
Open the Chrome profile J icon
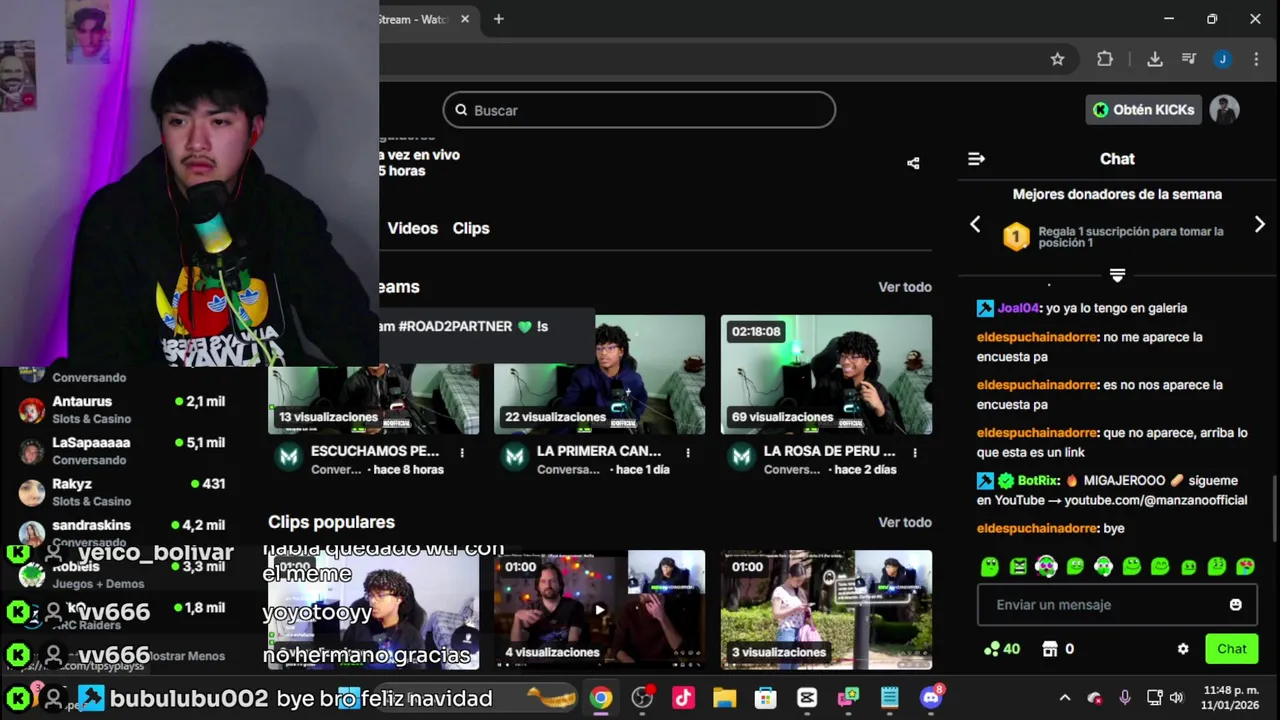1222,59
